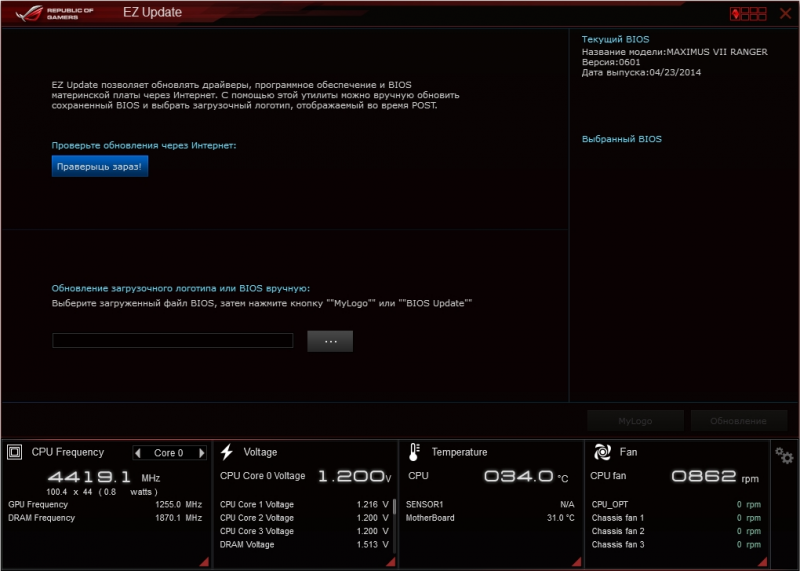
Task: Click the blue check-for-updates-now button
Action: pos(99,166)
